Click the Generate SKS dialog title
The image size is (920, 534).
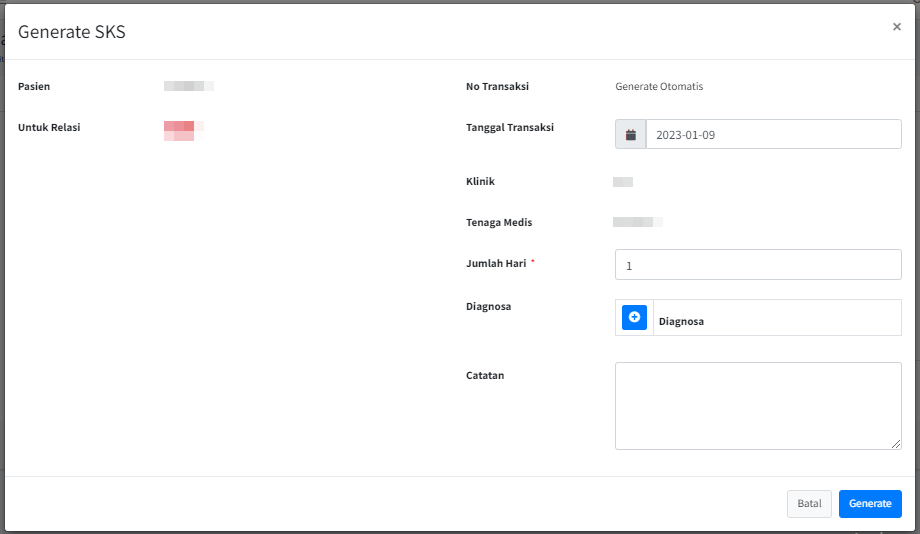(72, 32)
